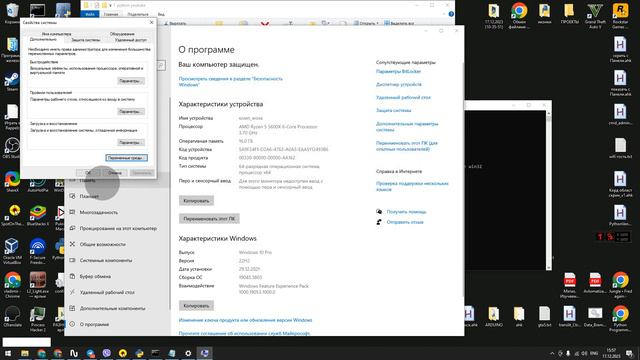Select Общие возможности in Settings sidebar
The image size is (640, 360).
point(102,244)
